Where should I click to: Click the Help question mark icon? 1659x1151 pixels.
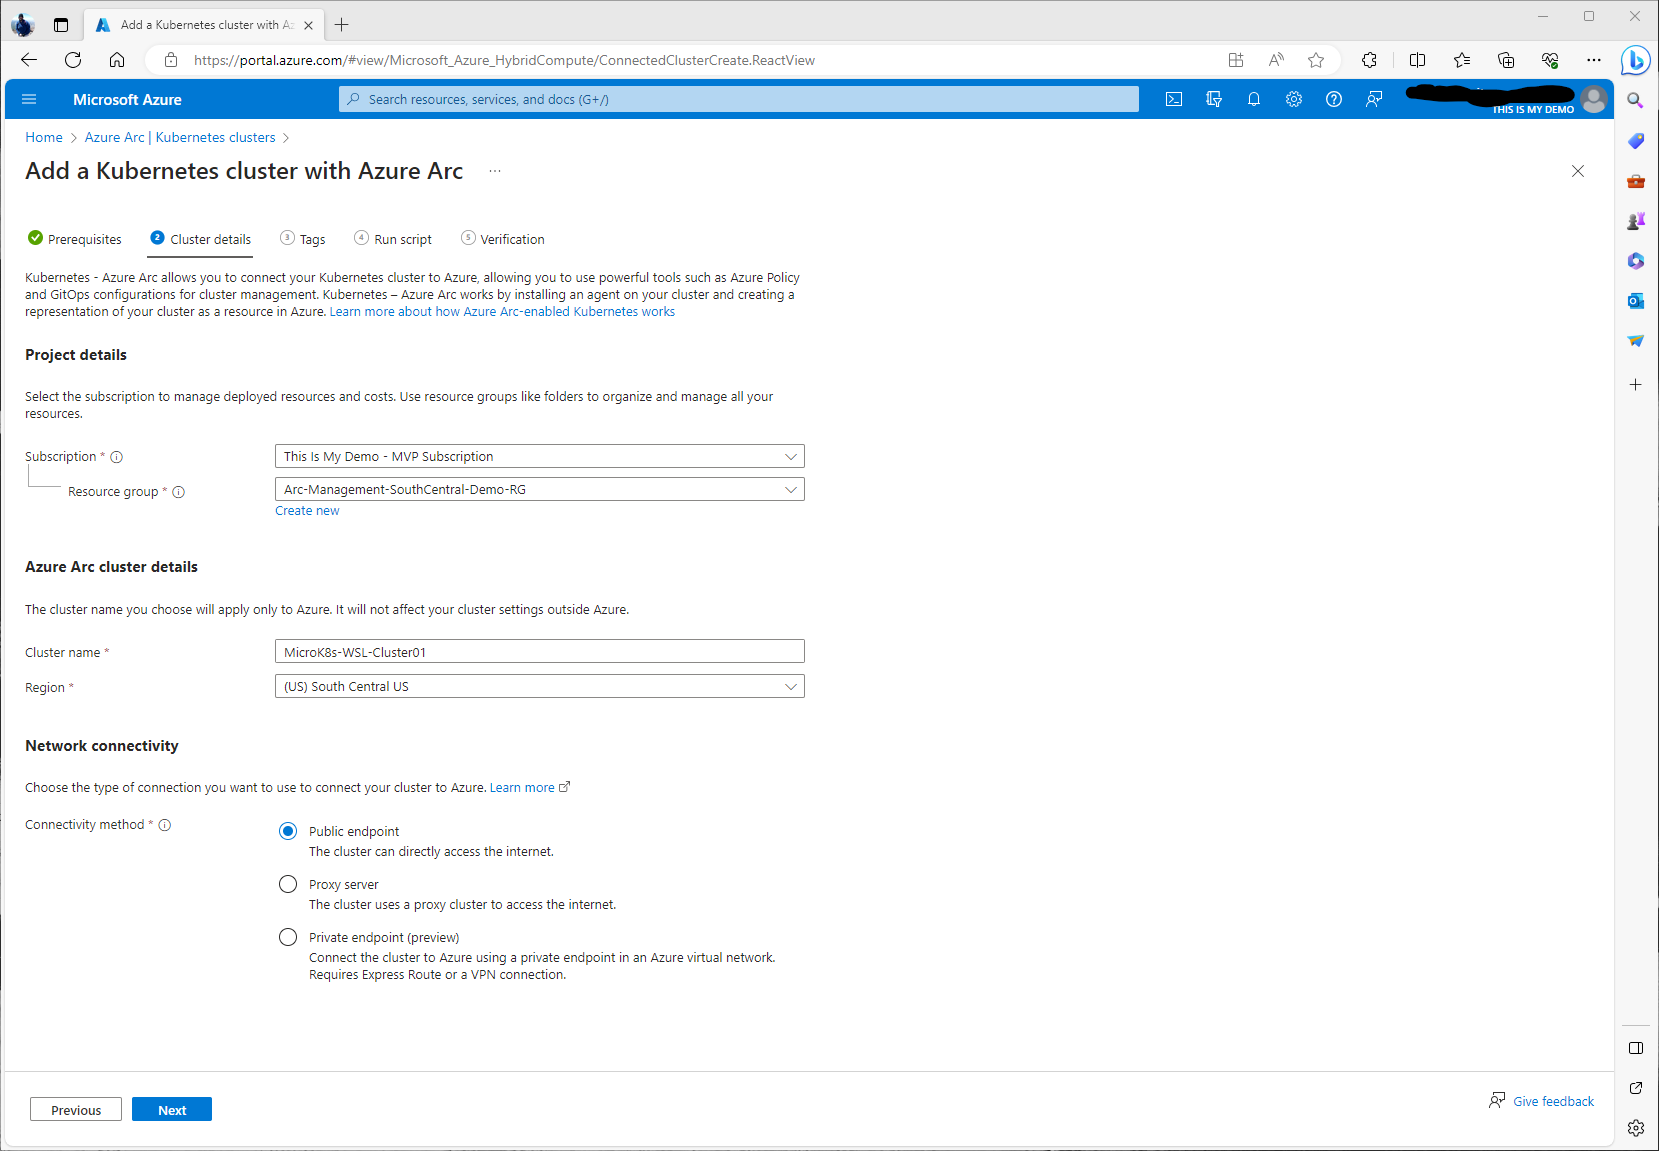point(1333,99)
